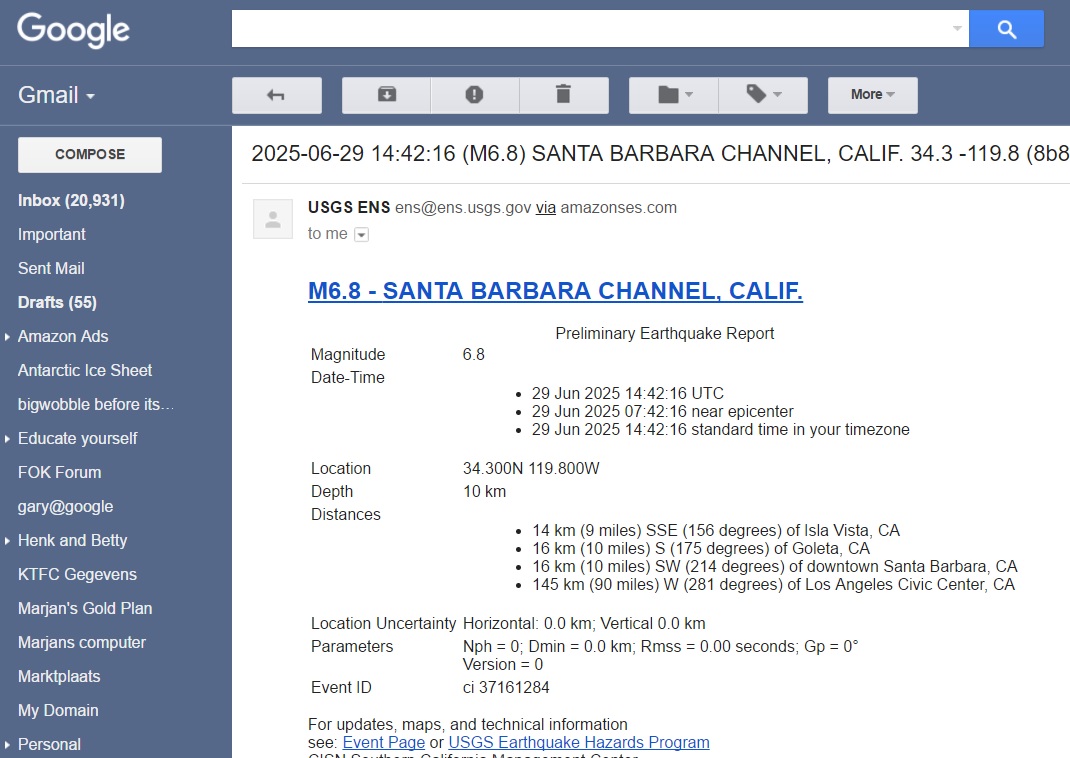Open the Educate yourself label

pos(77,439)
